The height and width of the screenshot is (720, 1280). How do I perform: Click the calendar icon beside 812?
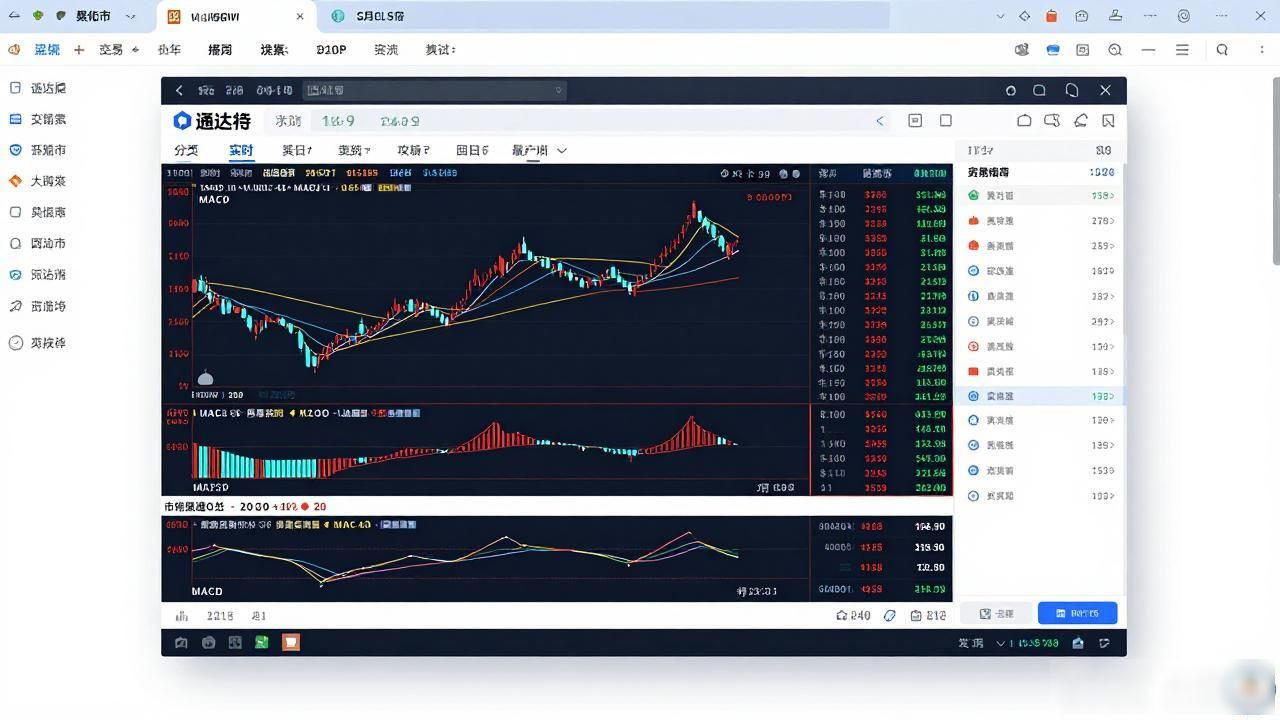[917, 616]
